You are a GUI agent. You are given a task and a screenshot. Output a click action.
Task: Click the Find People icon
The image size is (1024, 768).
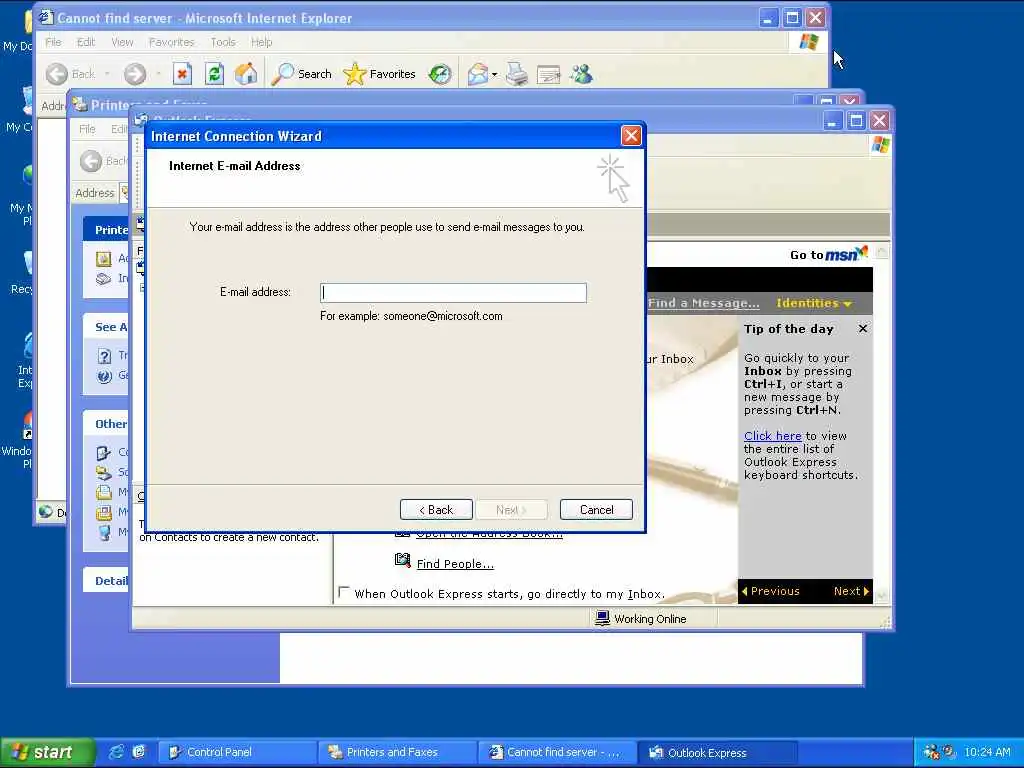click(402, 561)
